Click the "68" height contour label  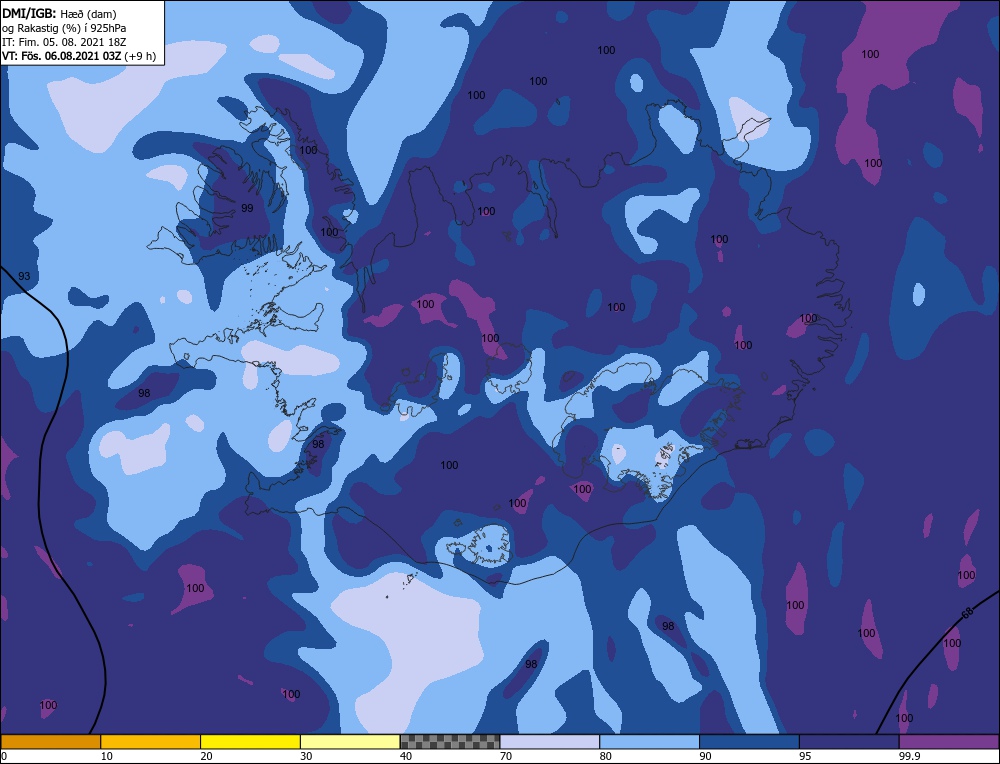point(967,613)
